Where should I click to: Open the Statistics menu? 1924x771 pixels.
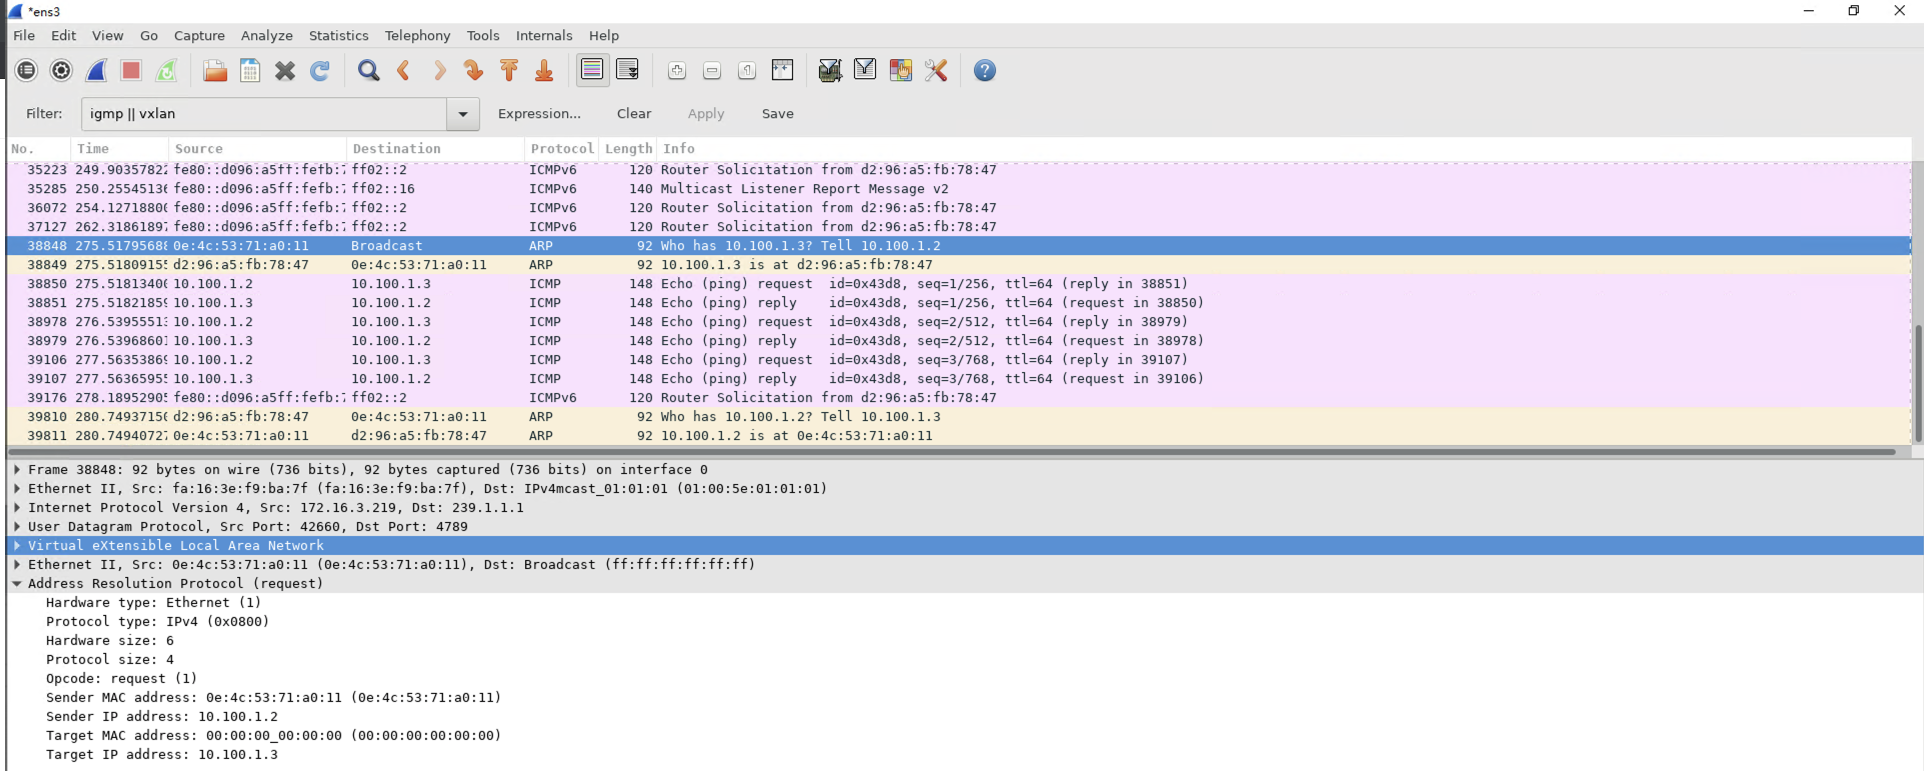338,35
